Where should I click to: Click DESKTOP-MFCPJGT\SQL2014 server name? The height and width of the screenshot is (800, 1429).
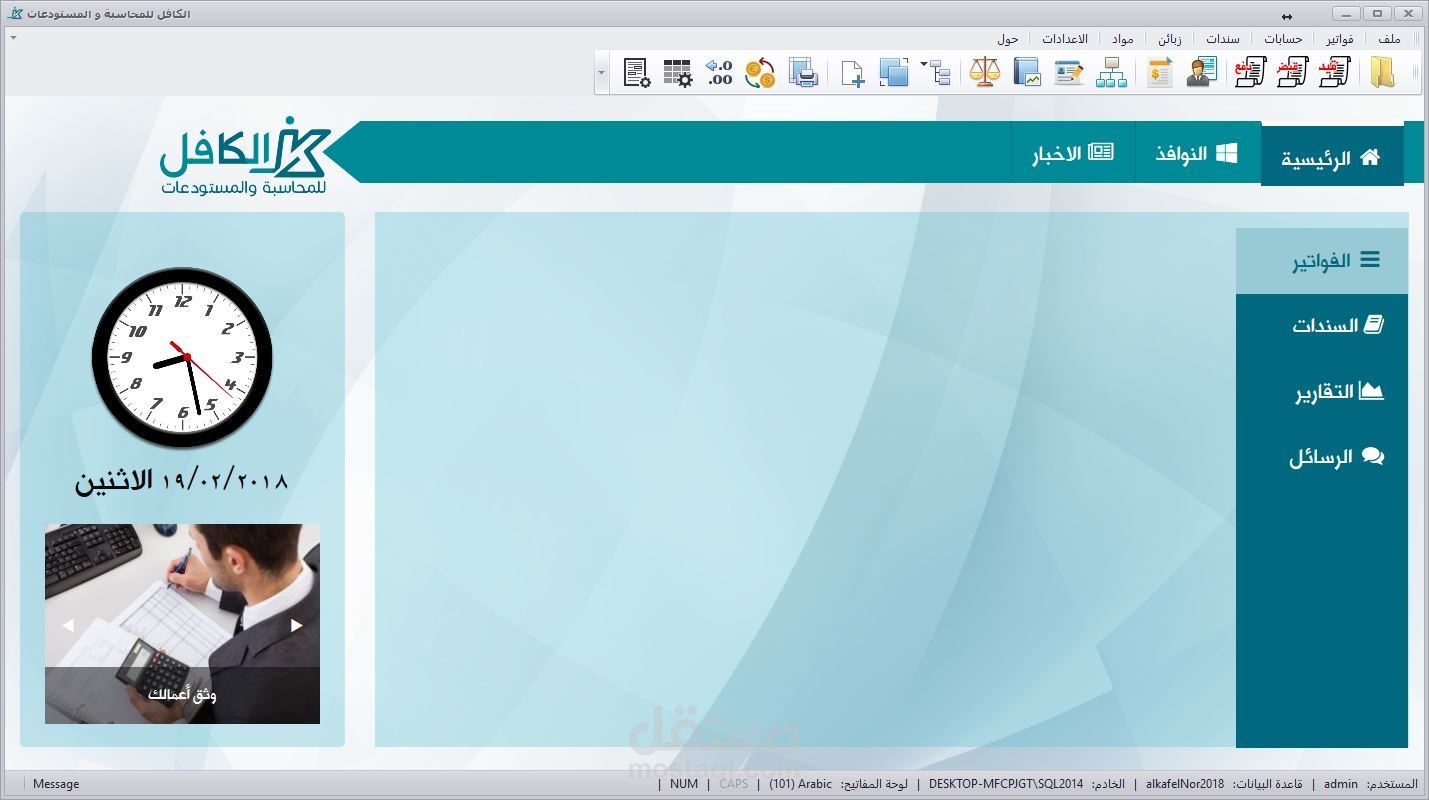pos(1005,784)
